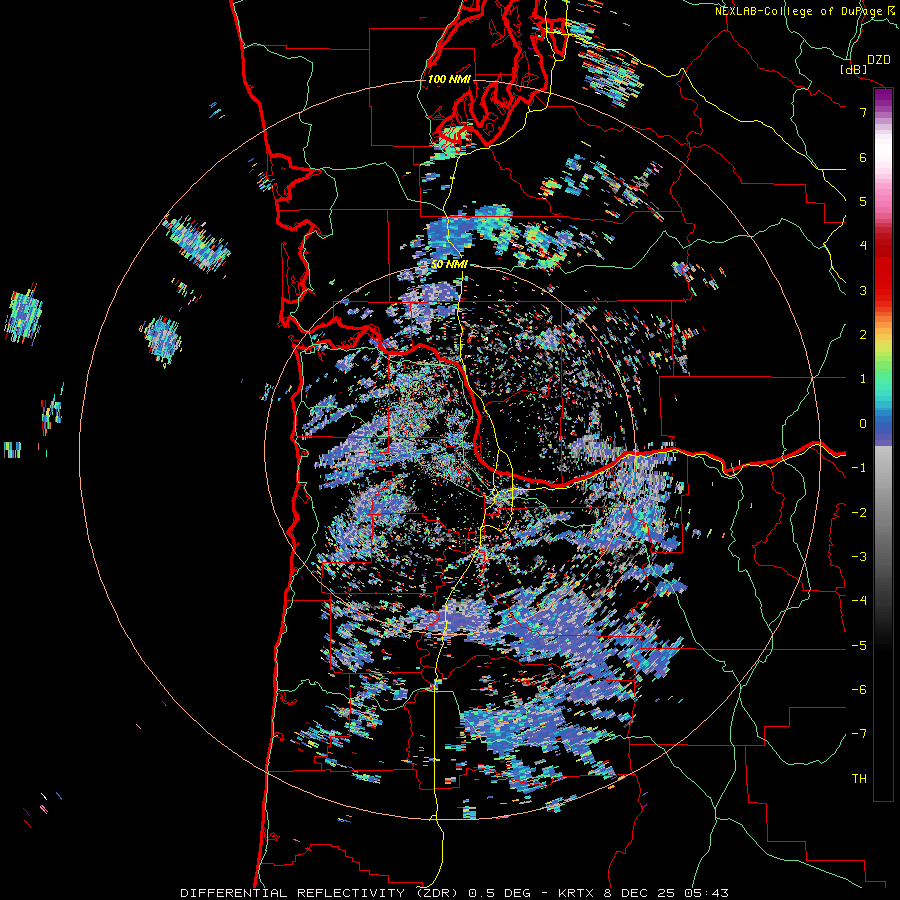This screenshot has height=900, width=900.
Task: Click the 3 value on color scale
Action: (863, 290)
